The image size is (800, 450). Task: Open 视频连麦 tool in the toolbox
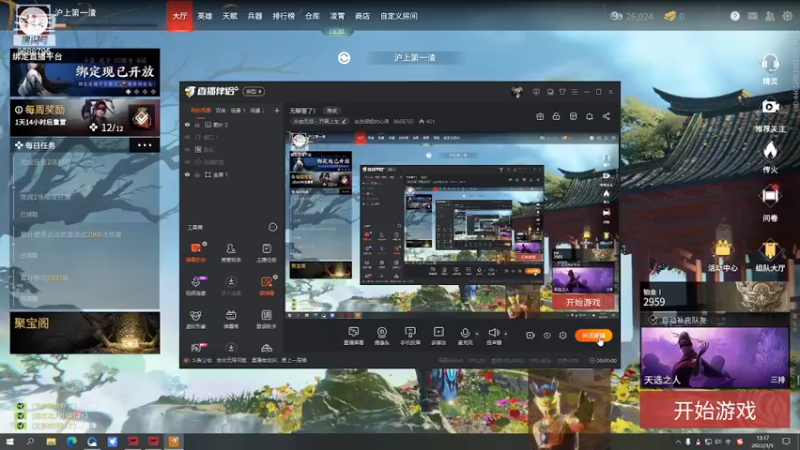pyautogui.click(x=196, y=285)
